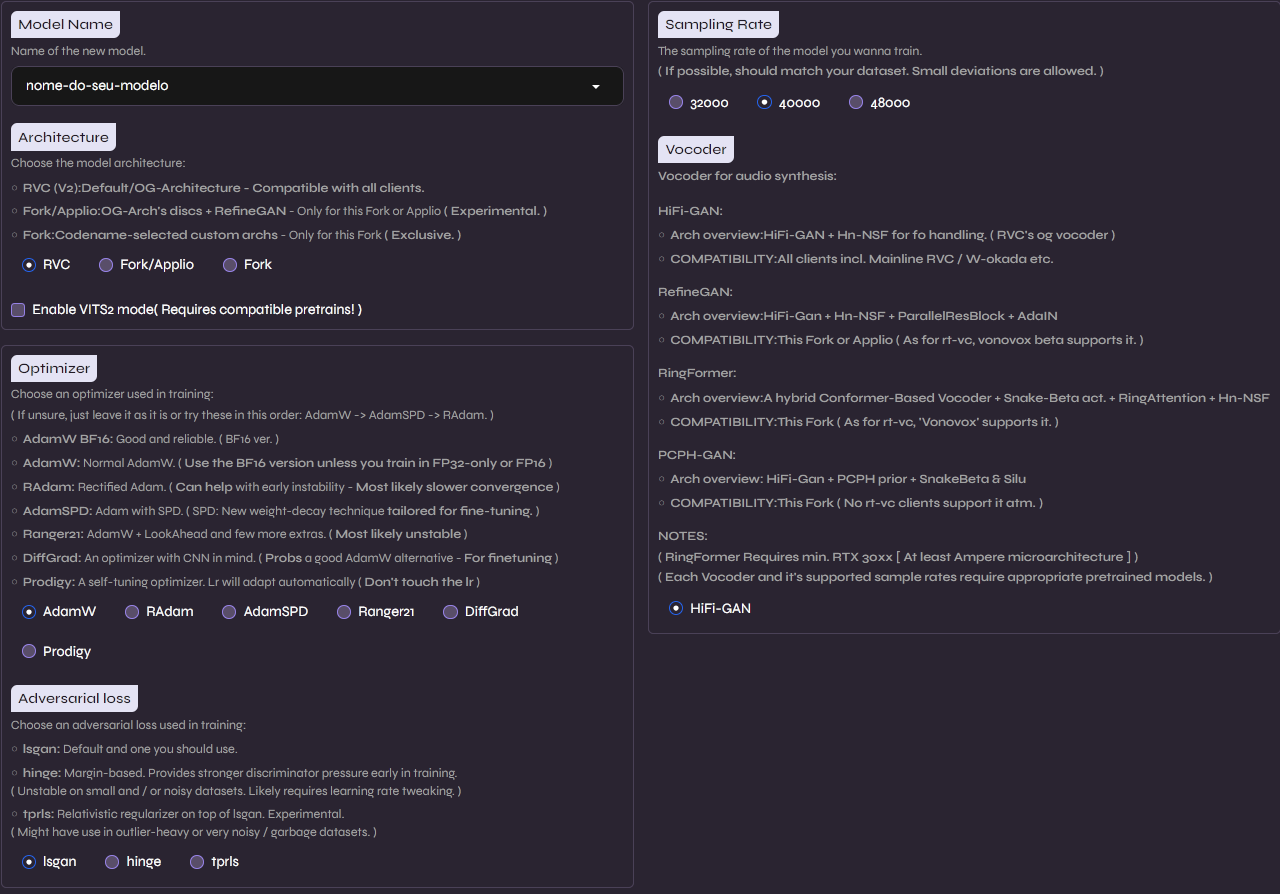Enable VITS2 mode checkbox

point(18,310)
